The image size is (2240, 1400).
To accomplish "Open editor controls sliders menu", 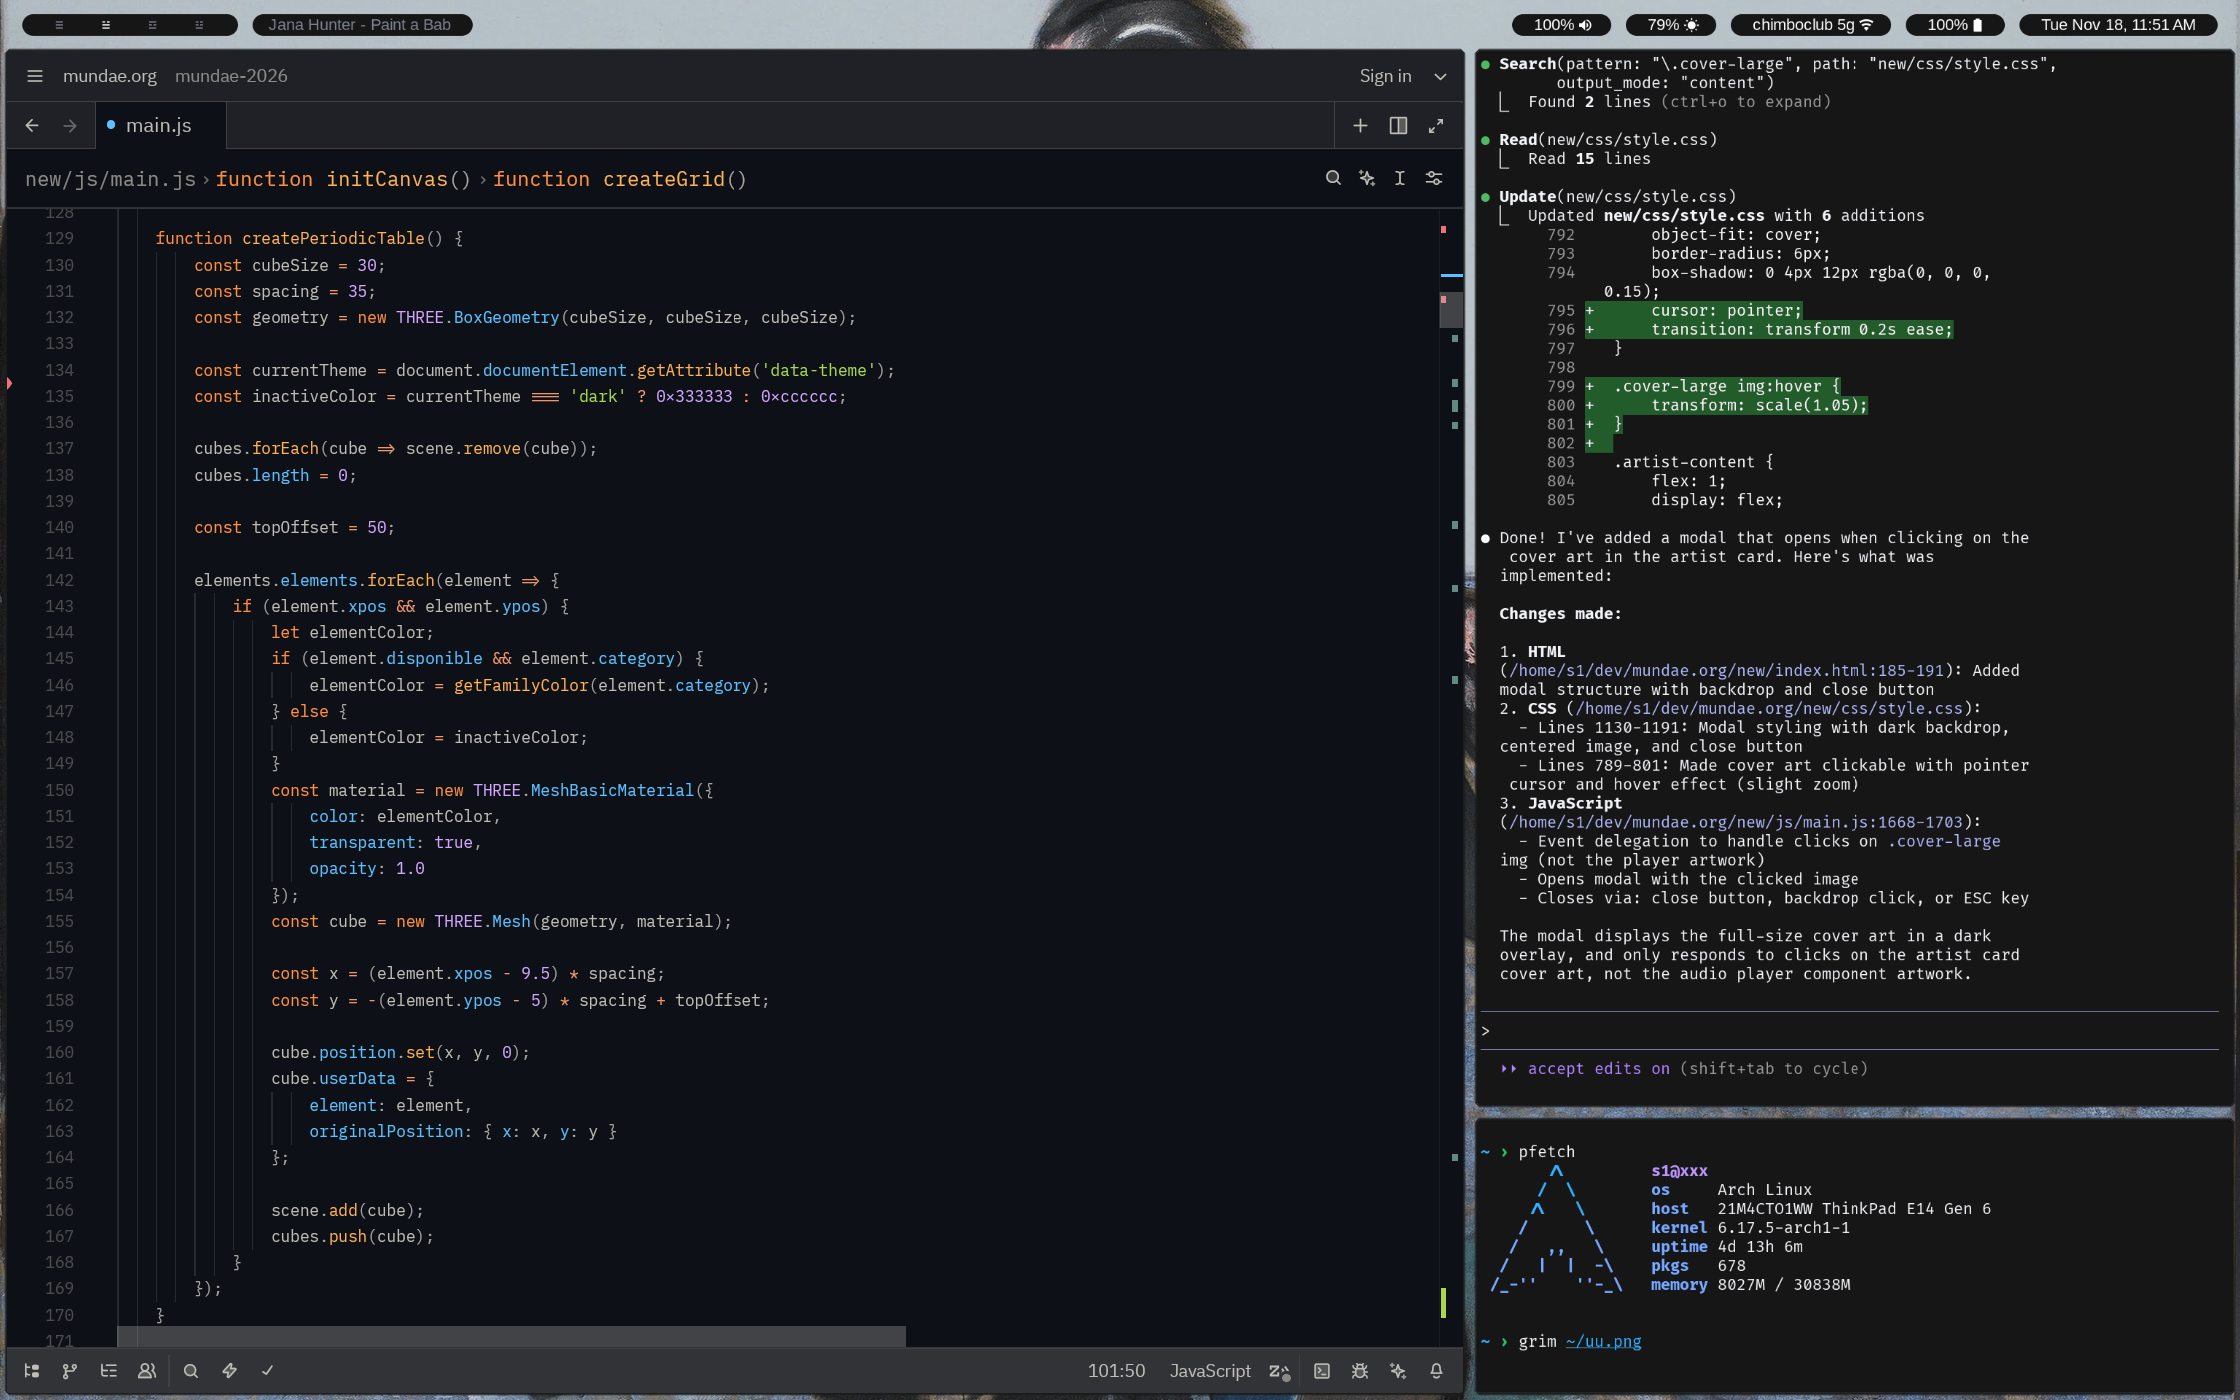I will tap(1434, 178).
